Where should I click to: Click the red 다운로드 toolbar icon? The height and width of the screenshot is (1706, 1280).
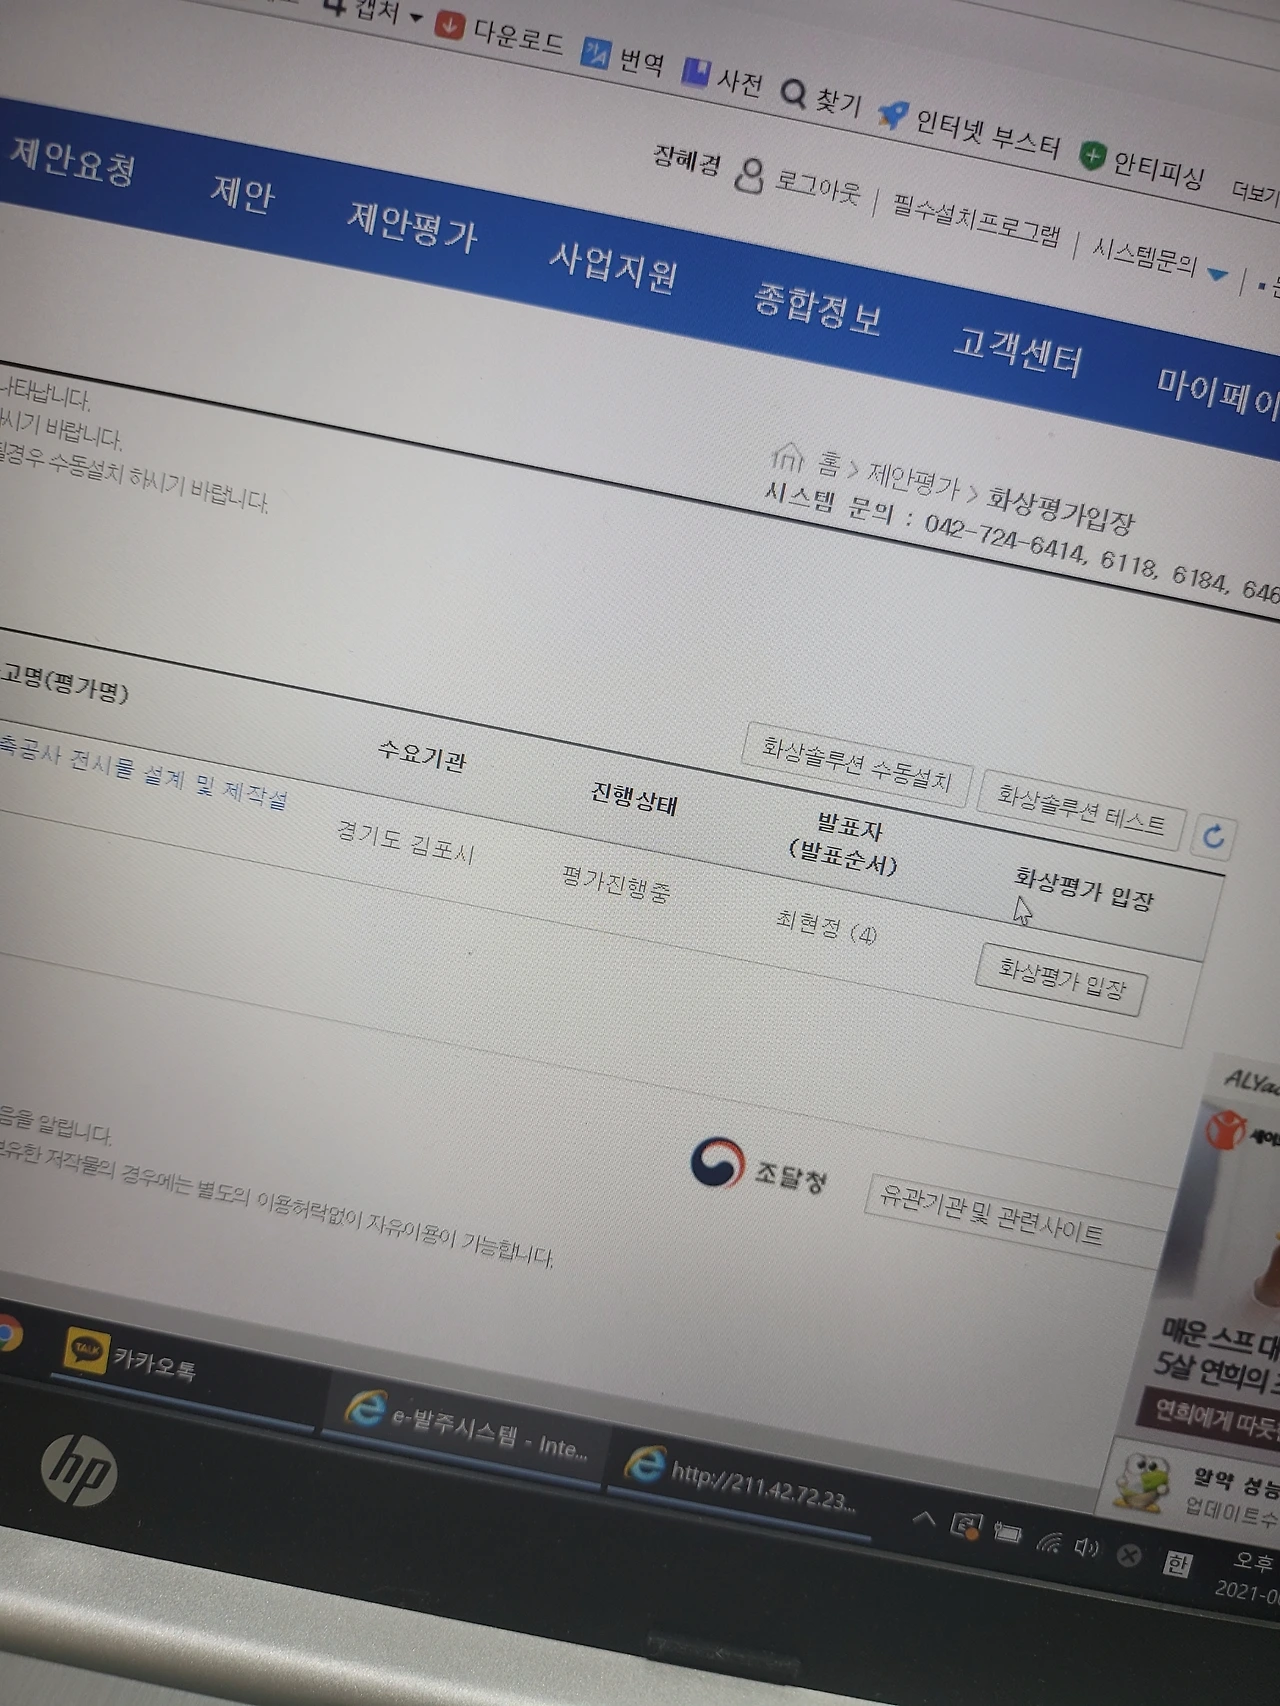tap(450, 25)
